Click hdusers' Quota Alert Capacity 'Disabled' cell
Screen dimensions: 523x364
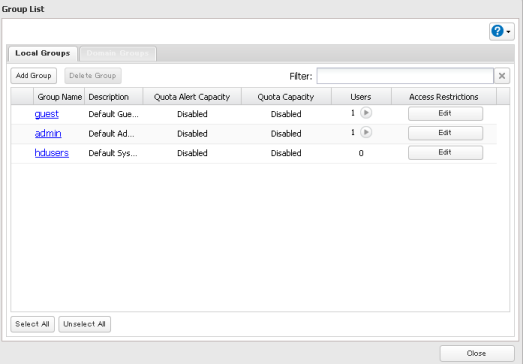tap(192, 153)
